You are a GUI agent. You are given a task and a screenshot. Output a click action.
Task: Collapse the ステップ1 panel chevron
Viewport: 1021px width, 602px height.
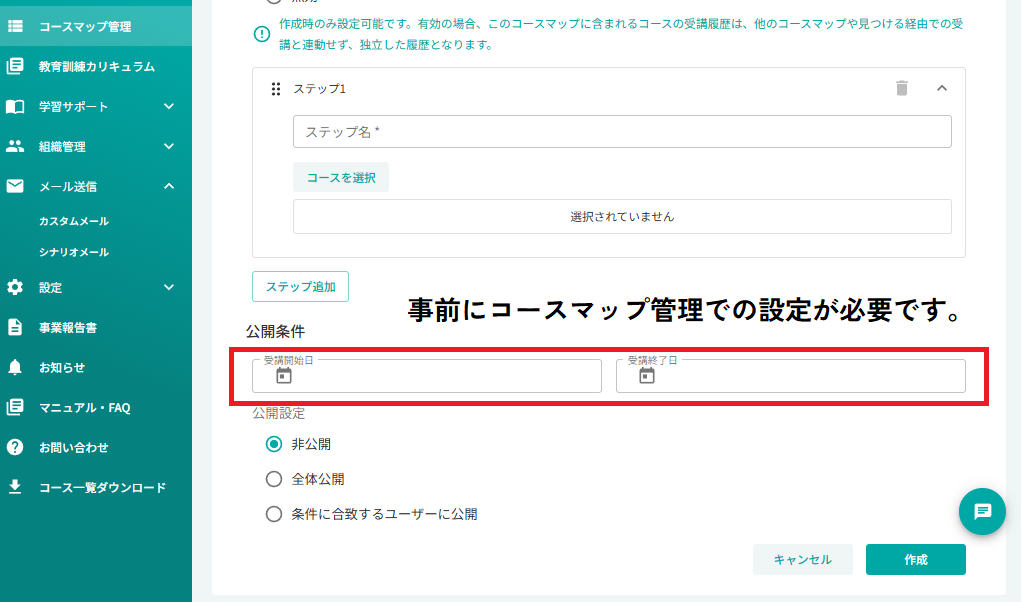942,88
